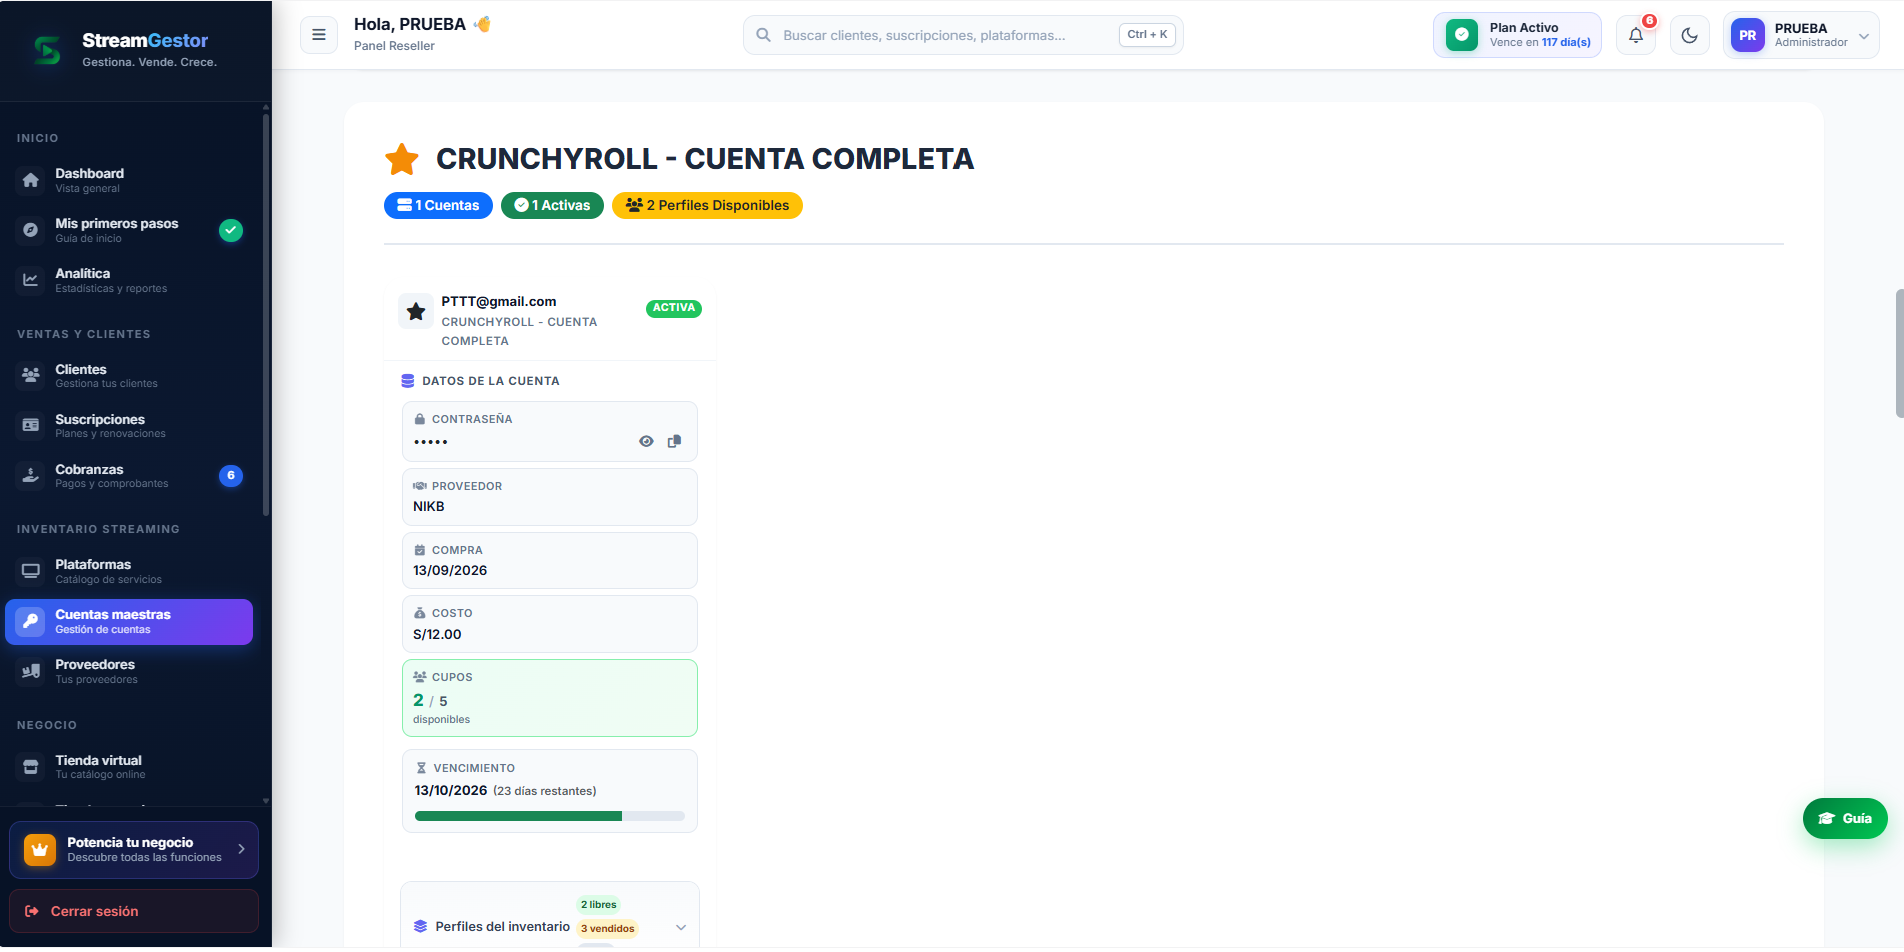The width and height of the screenshot is (1904, 952).
Task: Go to Analítica menu item
Action: [129, 280]
